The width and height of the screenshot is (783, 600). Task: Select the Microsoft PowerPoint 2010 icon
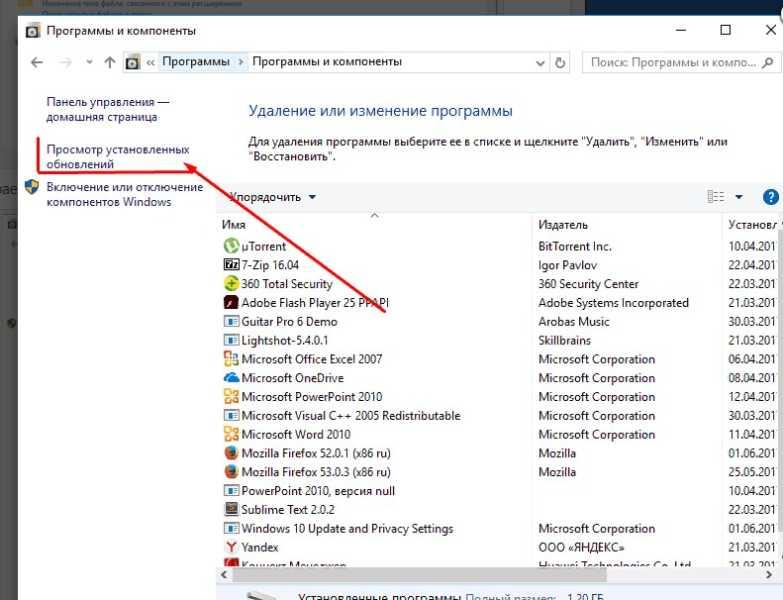[x=231, y=396]
